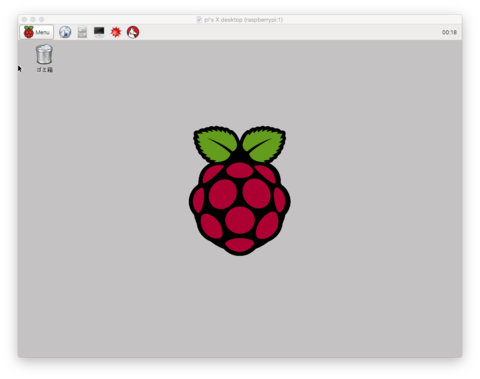480x379 pixels.
Task: Close the pi's X desktop window
Action: point(24,19)
